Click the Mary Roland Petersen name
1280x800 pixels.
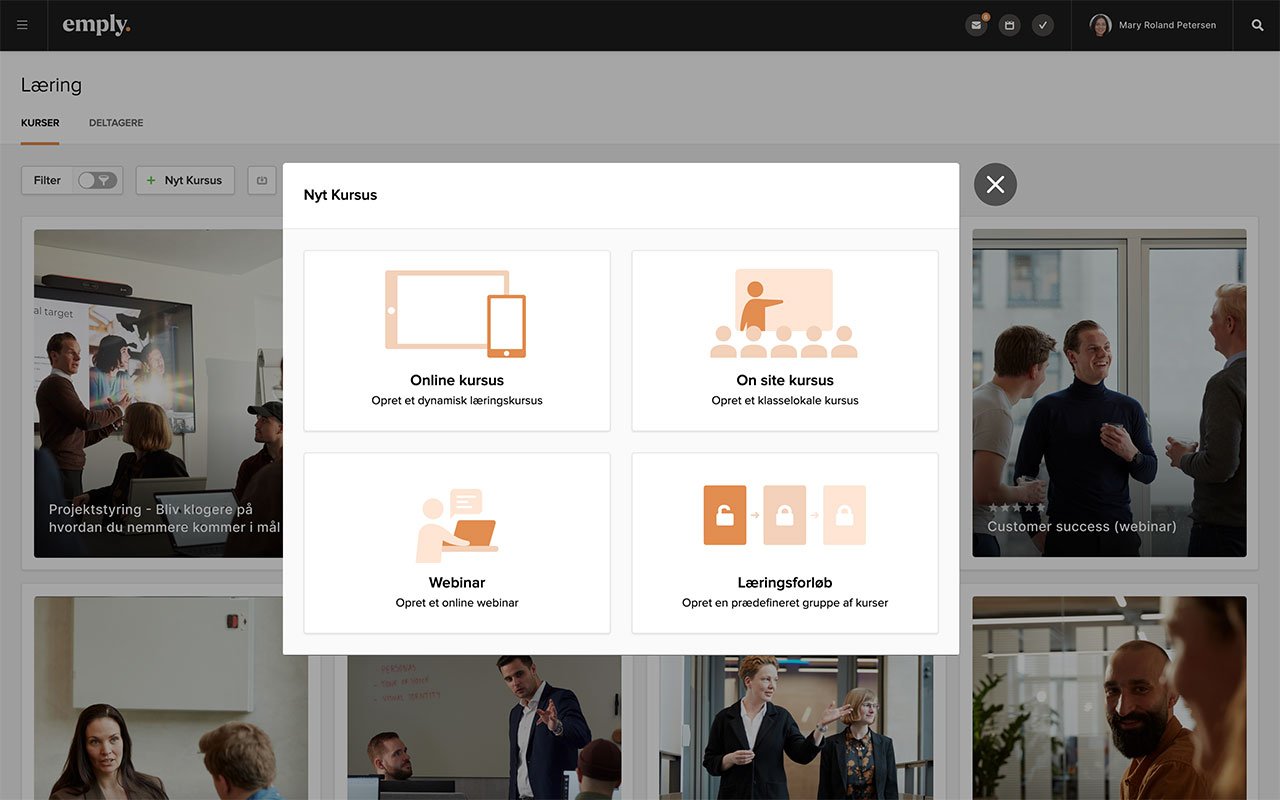point(1167,25)
